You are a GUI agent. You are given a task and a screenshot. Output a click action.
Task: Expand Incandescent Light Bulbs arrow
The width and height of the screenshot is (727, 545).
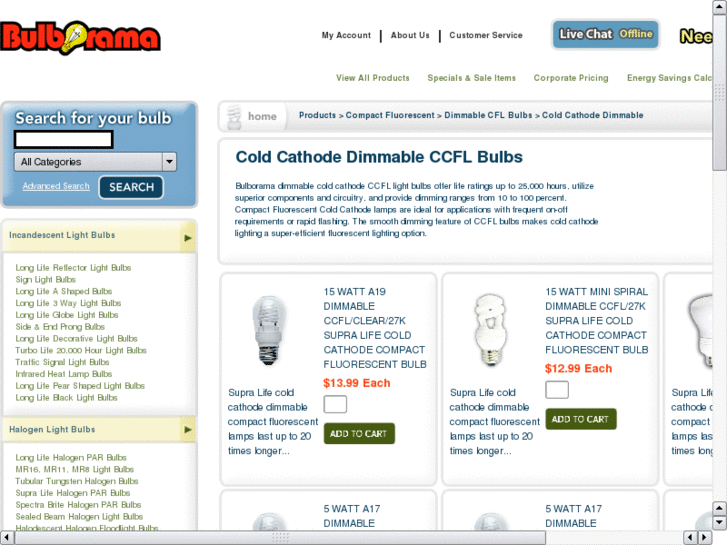(188, 238)
